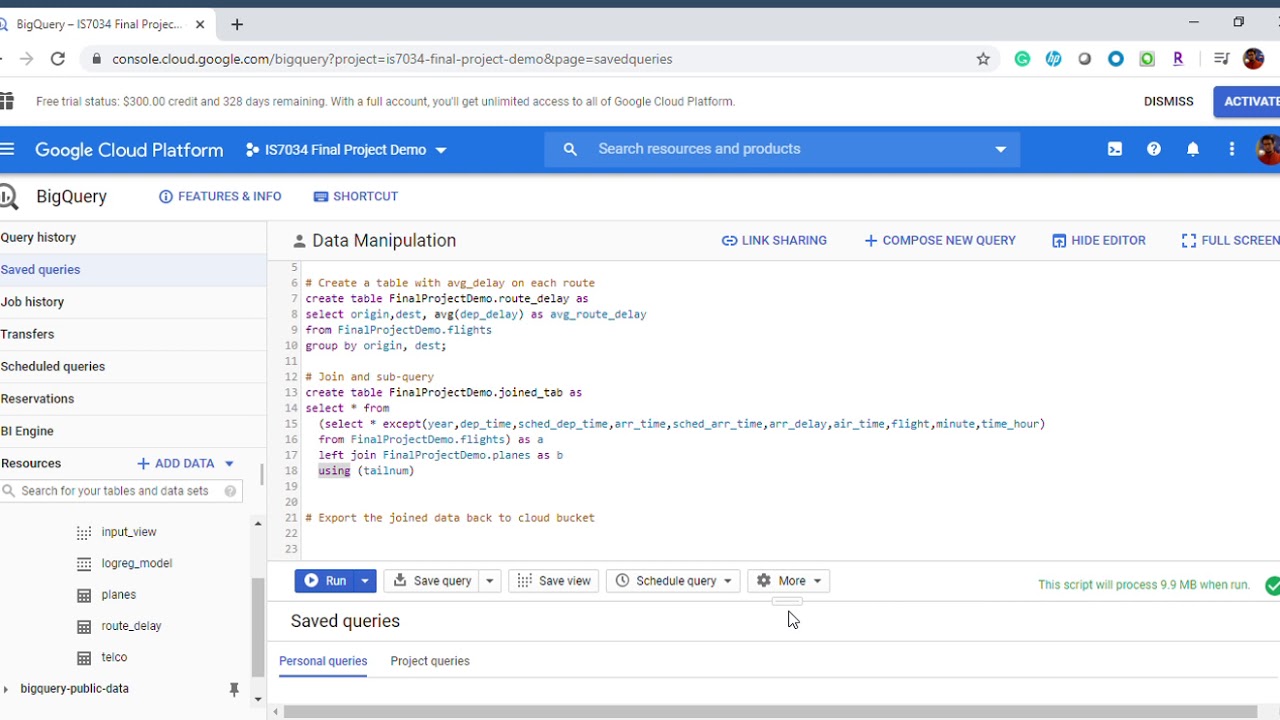Bookmark this page with the star icon
The width and height of the screenshot is (1280, 720).
(x=983, y=59)
